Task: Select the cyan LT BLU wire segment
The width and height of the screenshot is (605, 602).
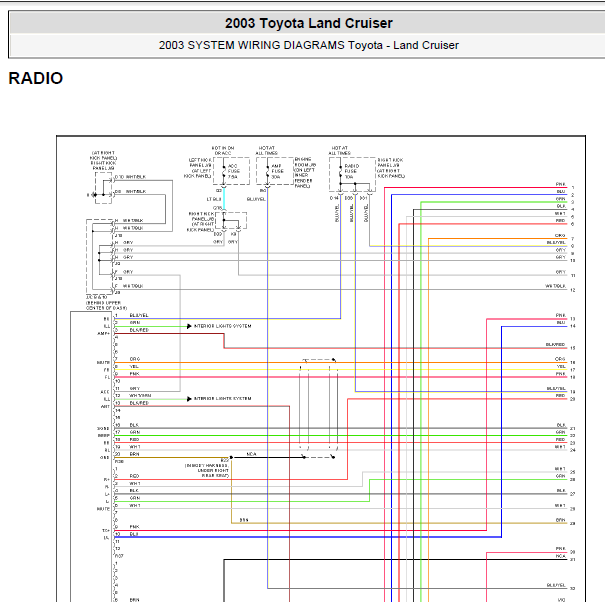Action: [x=224, y=199]
